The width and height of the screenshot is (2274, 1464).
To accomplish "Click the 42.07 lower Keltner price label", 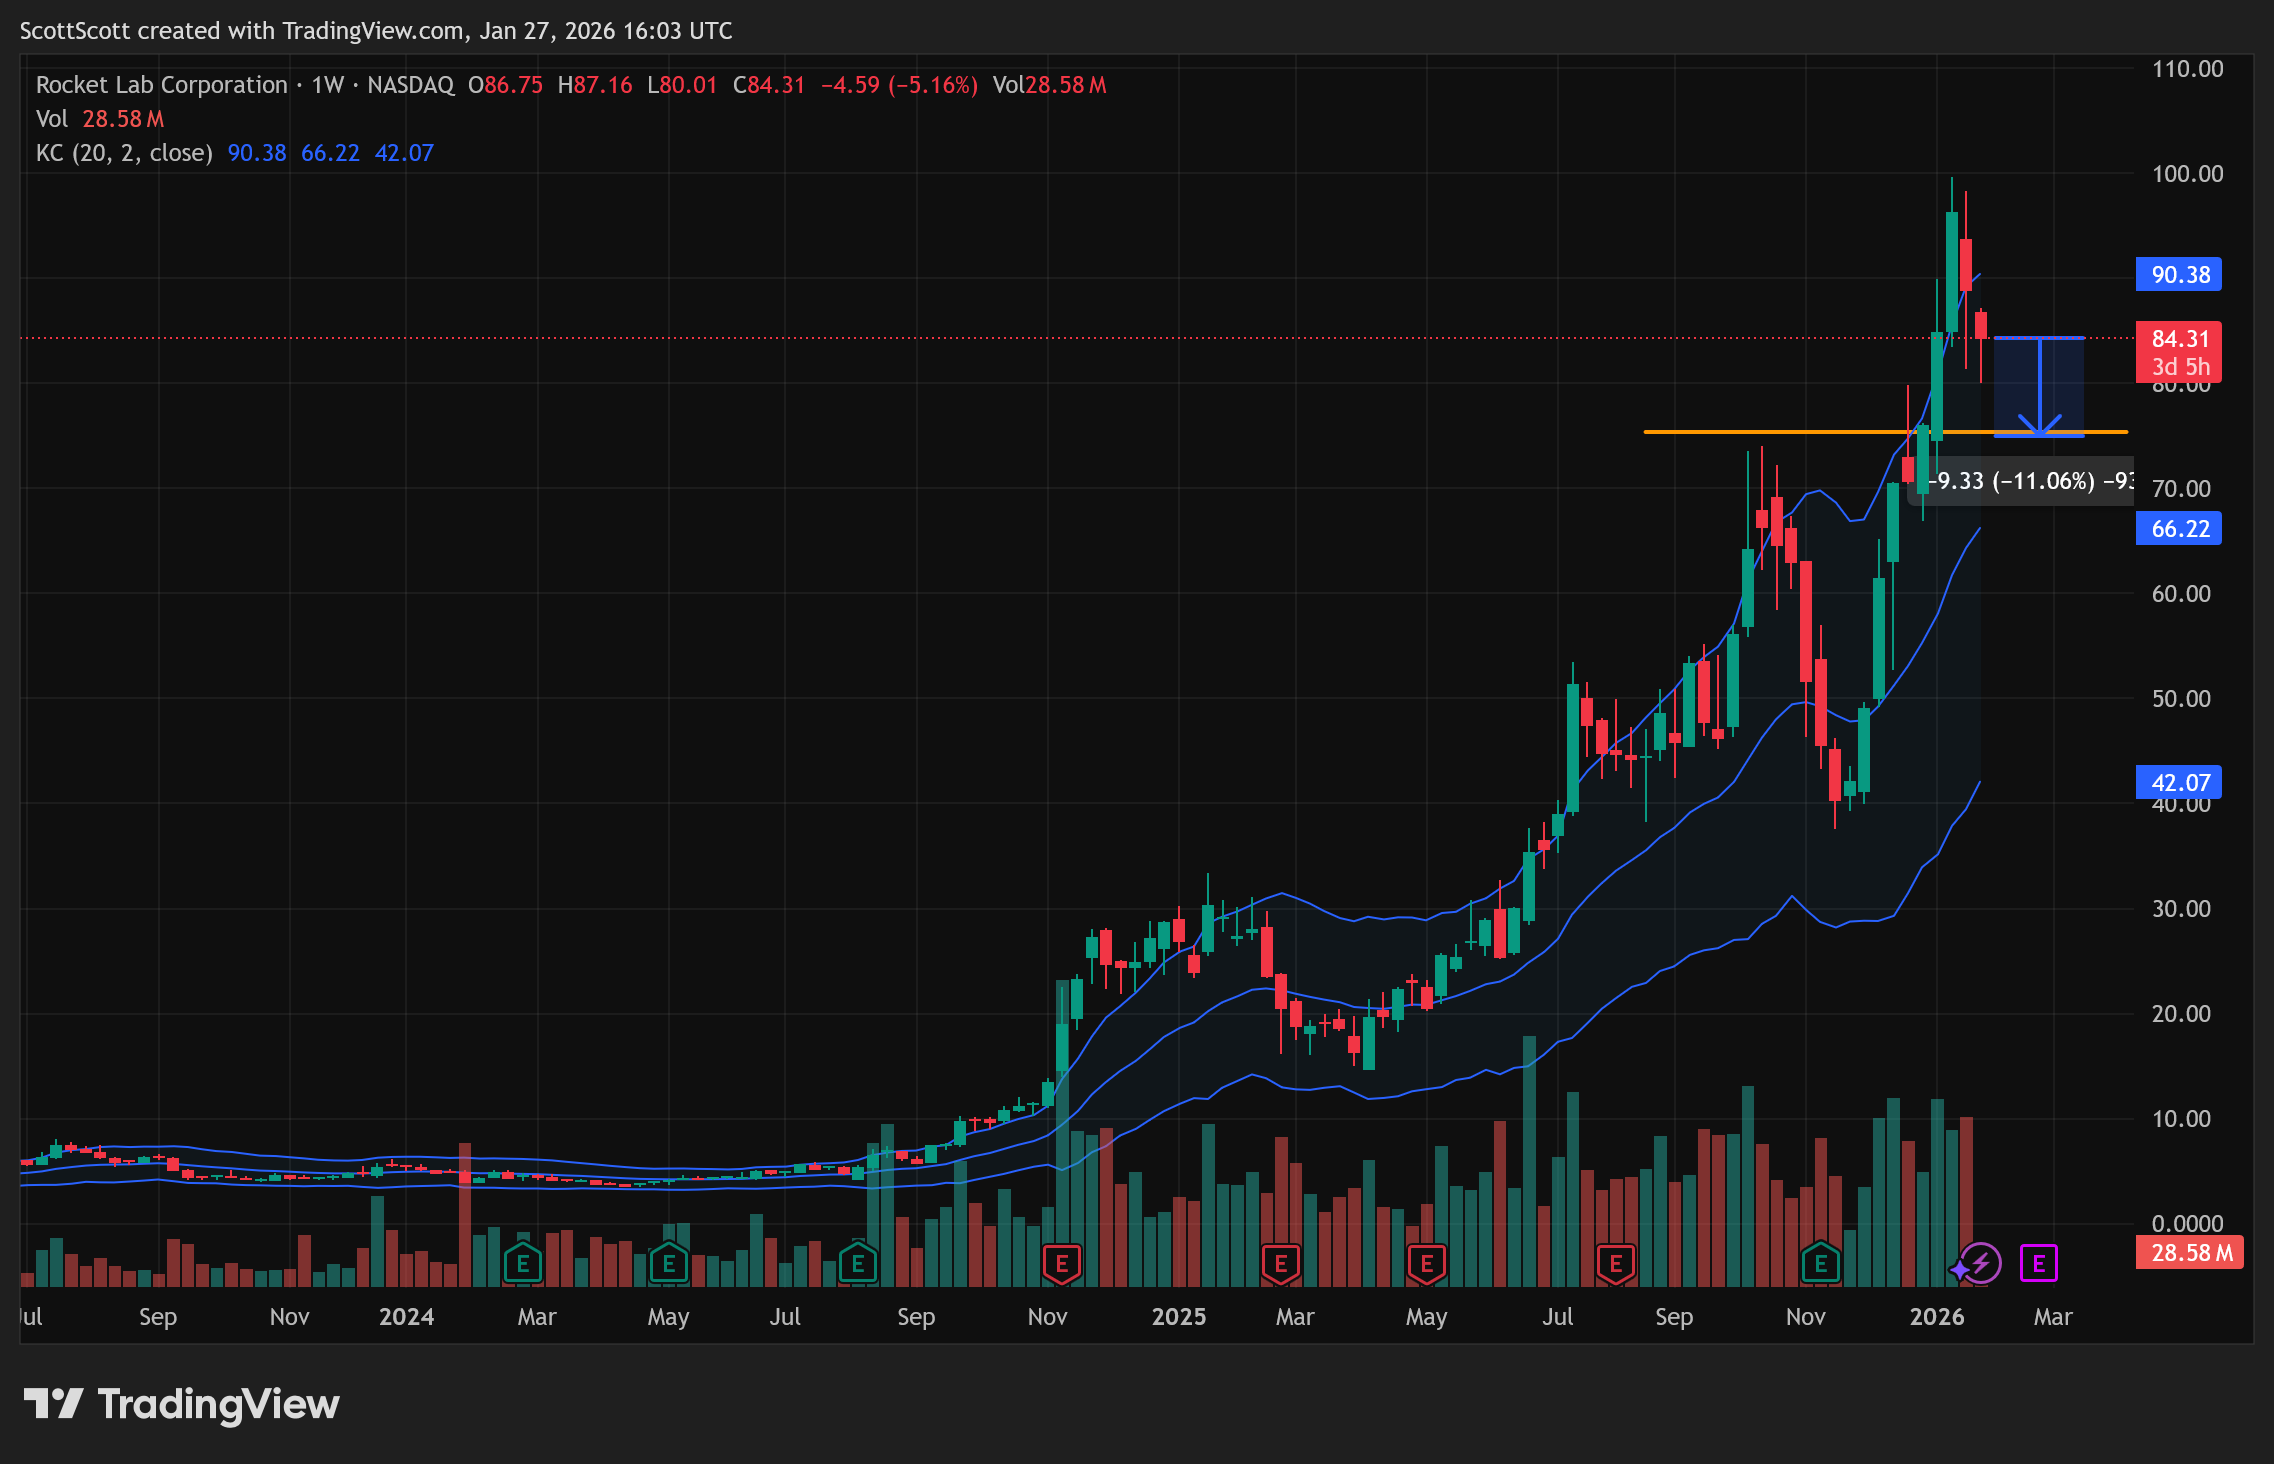I will click(2178, 783).
